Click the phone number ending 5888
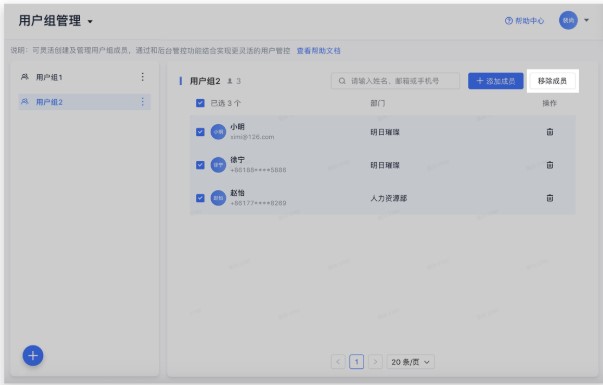 258,170
